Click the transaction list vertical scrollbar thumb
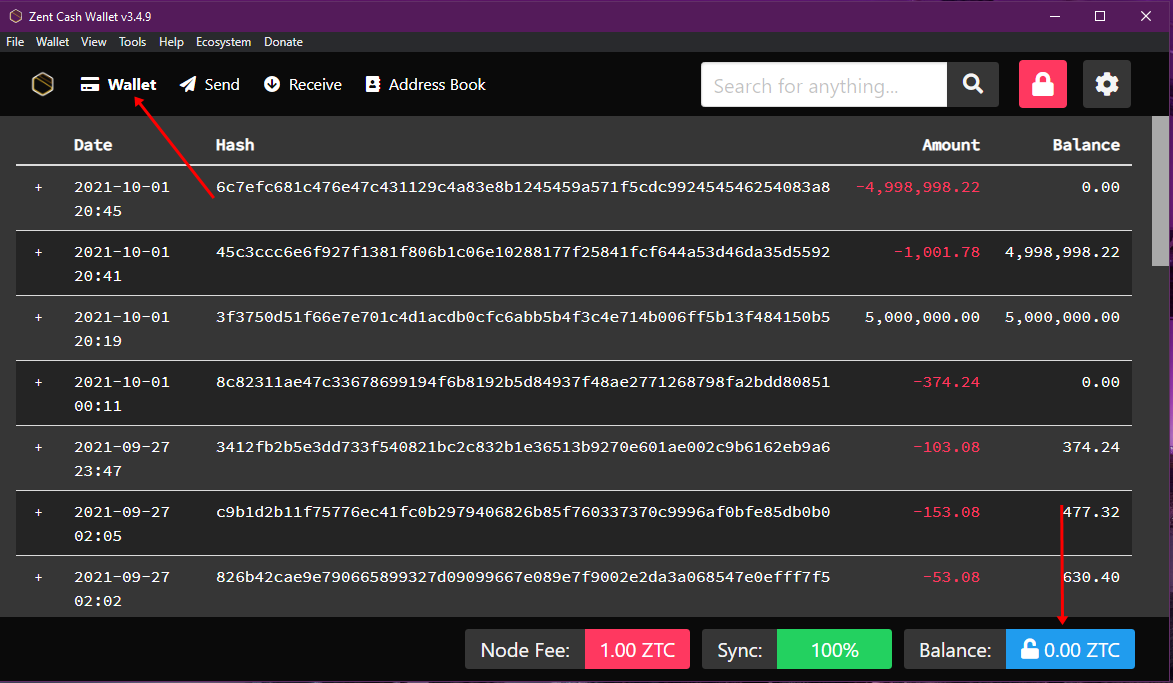The height and width of the screenshot is (683, 1173). point(1160,191)
